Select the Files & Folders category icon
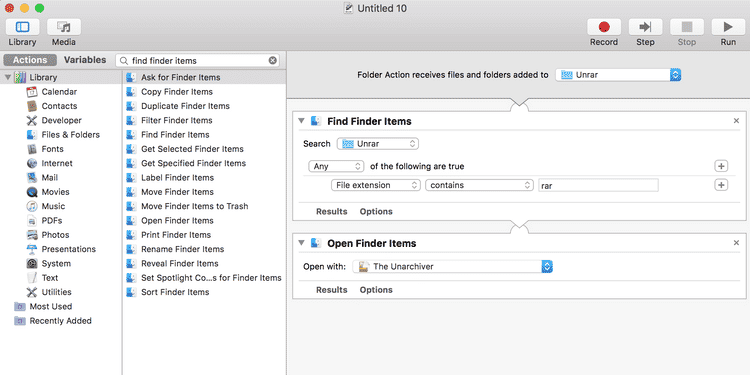 32,135
